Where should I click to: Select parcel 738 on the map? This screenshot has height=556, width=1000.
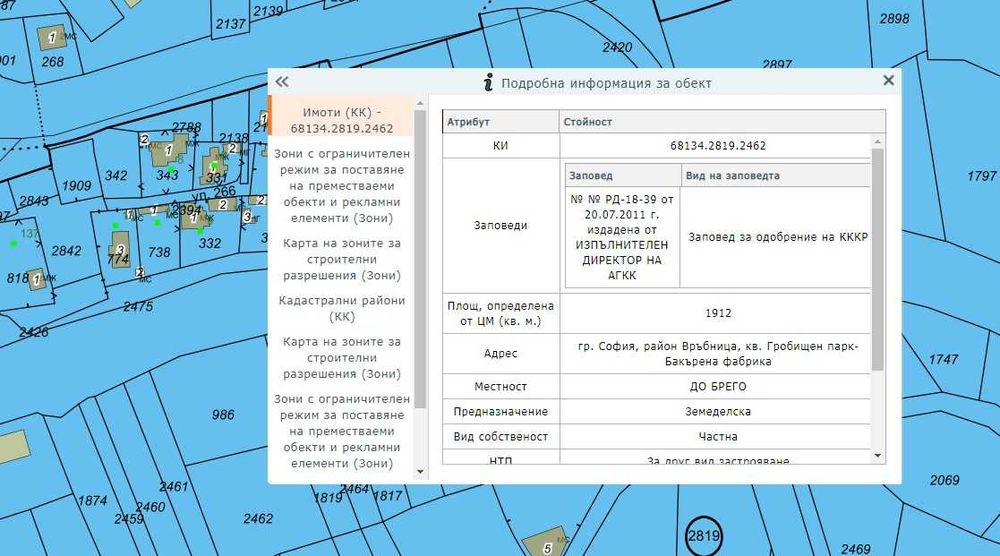[x=159, y=252]
